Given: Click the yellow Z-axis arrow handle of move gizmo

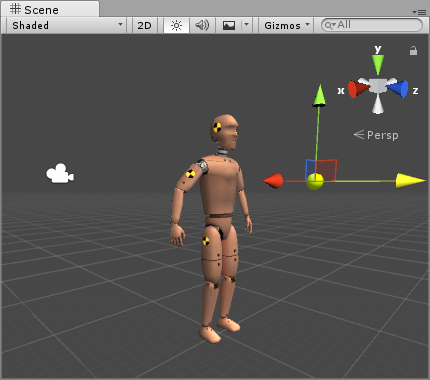Looking at the screenshot, I should coord(410,181).
